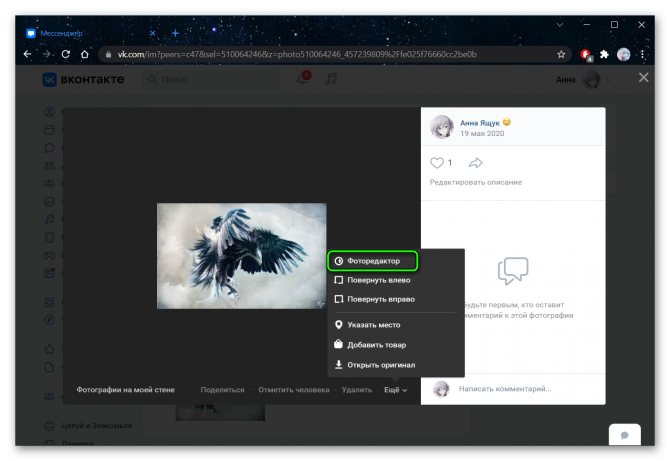Open tab search chevron in title bar
The image size is (670, 461).
(560, 25)
